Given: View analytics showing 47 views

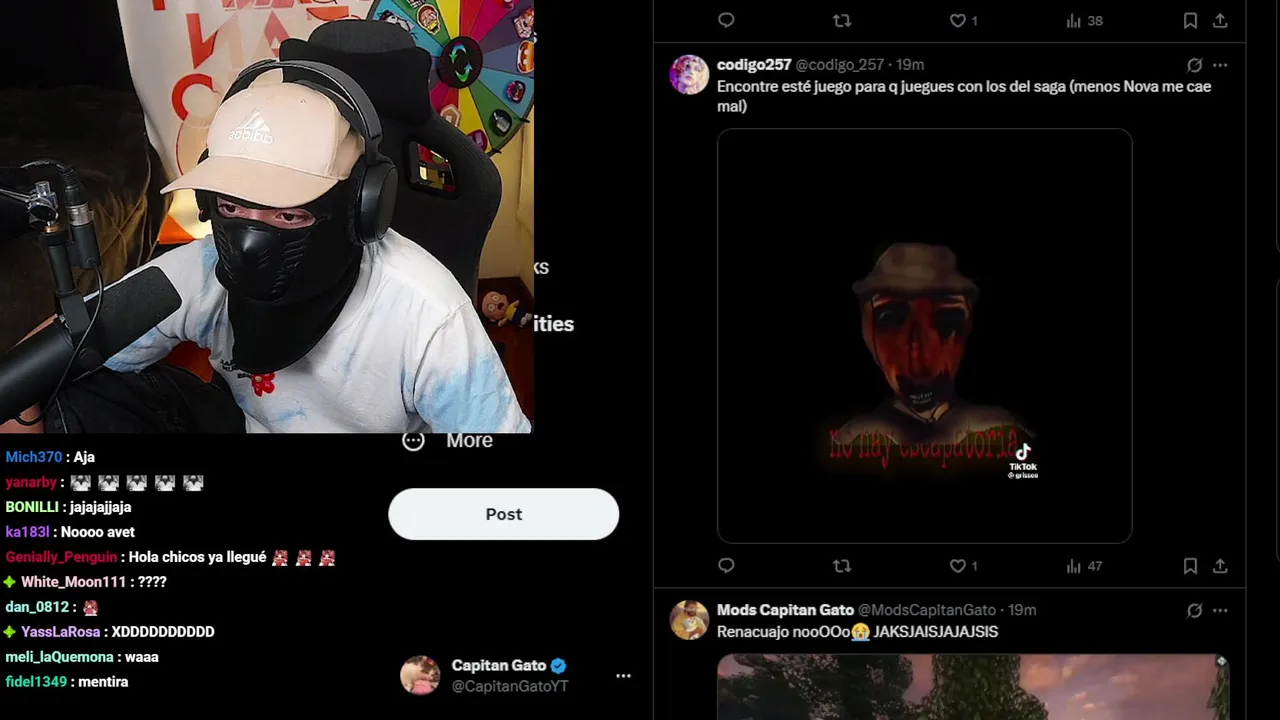Looking at the screenshot, I should coord(1084,566).
